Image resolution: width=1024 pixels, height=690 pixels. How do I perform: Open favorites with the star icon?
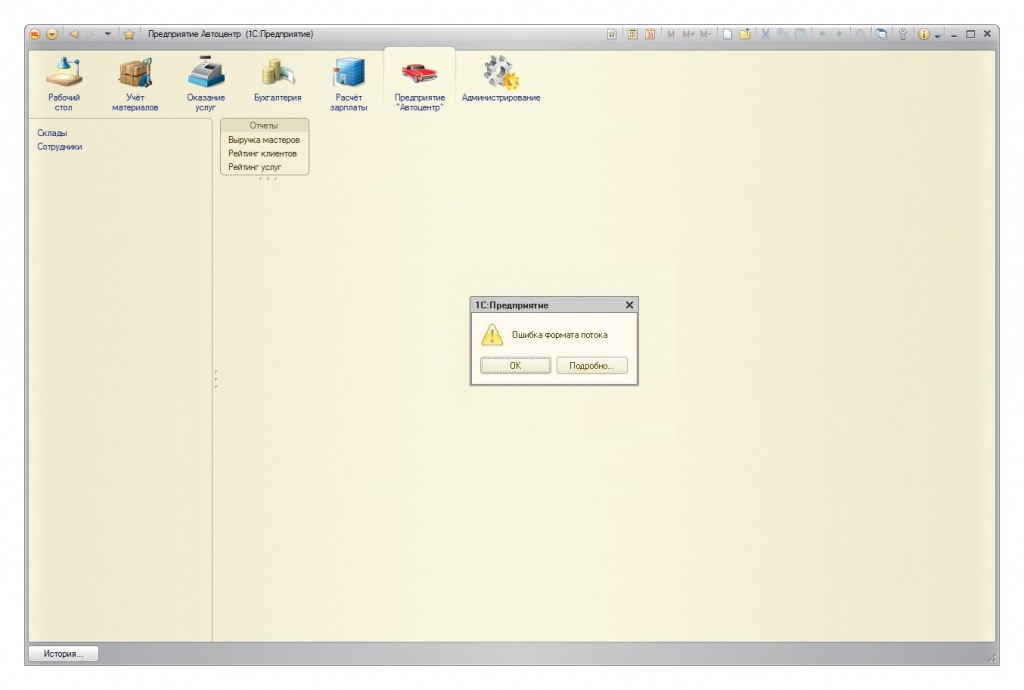pos(129,34)
